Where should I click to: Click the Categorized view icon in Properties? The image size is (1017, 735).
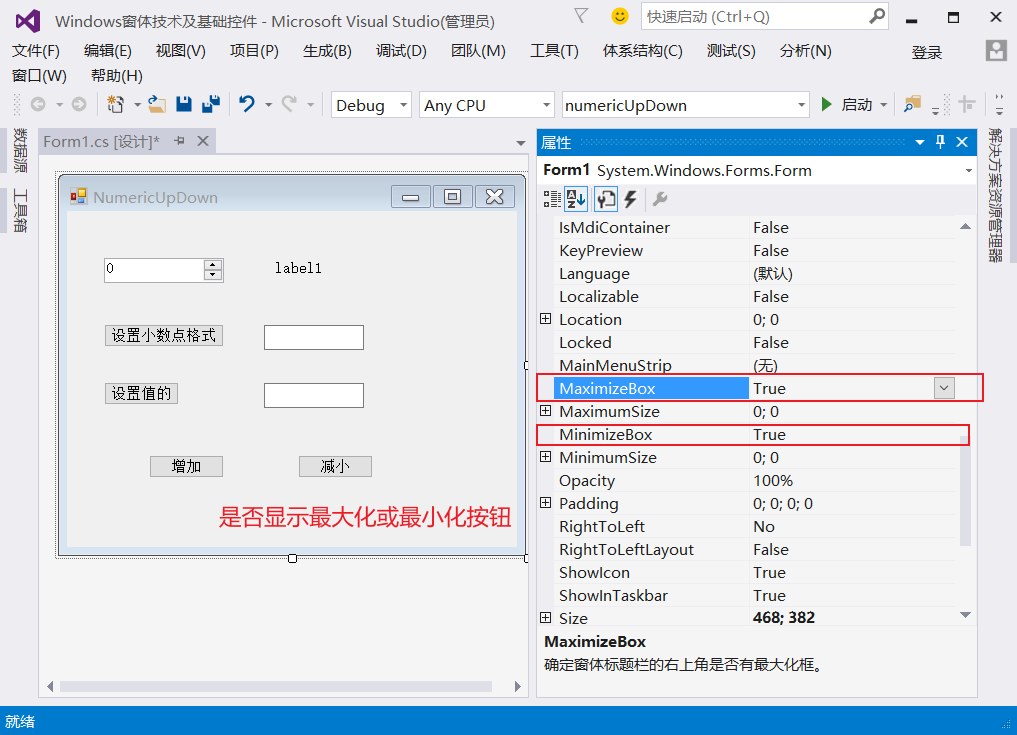552,199
